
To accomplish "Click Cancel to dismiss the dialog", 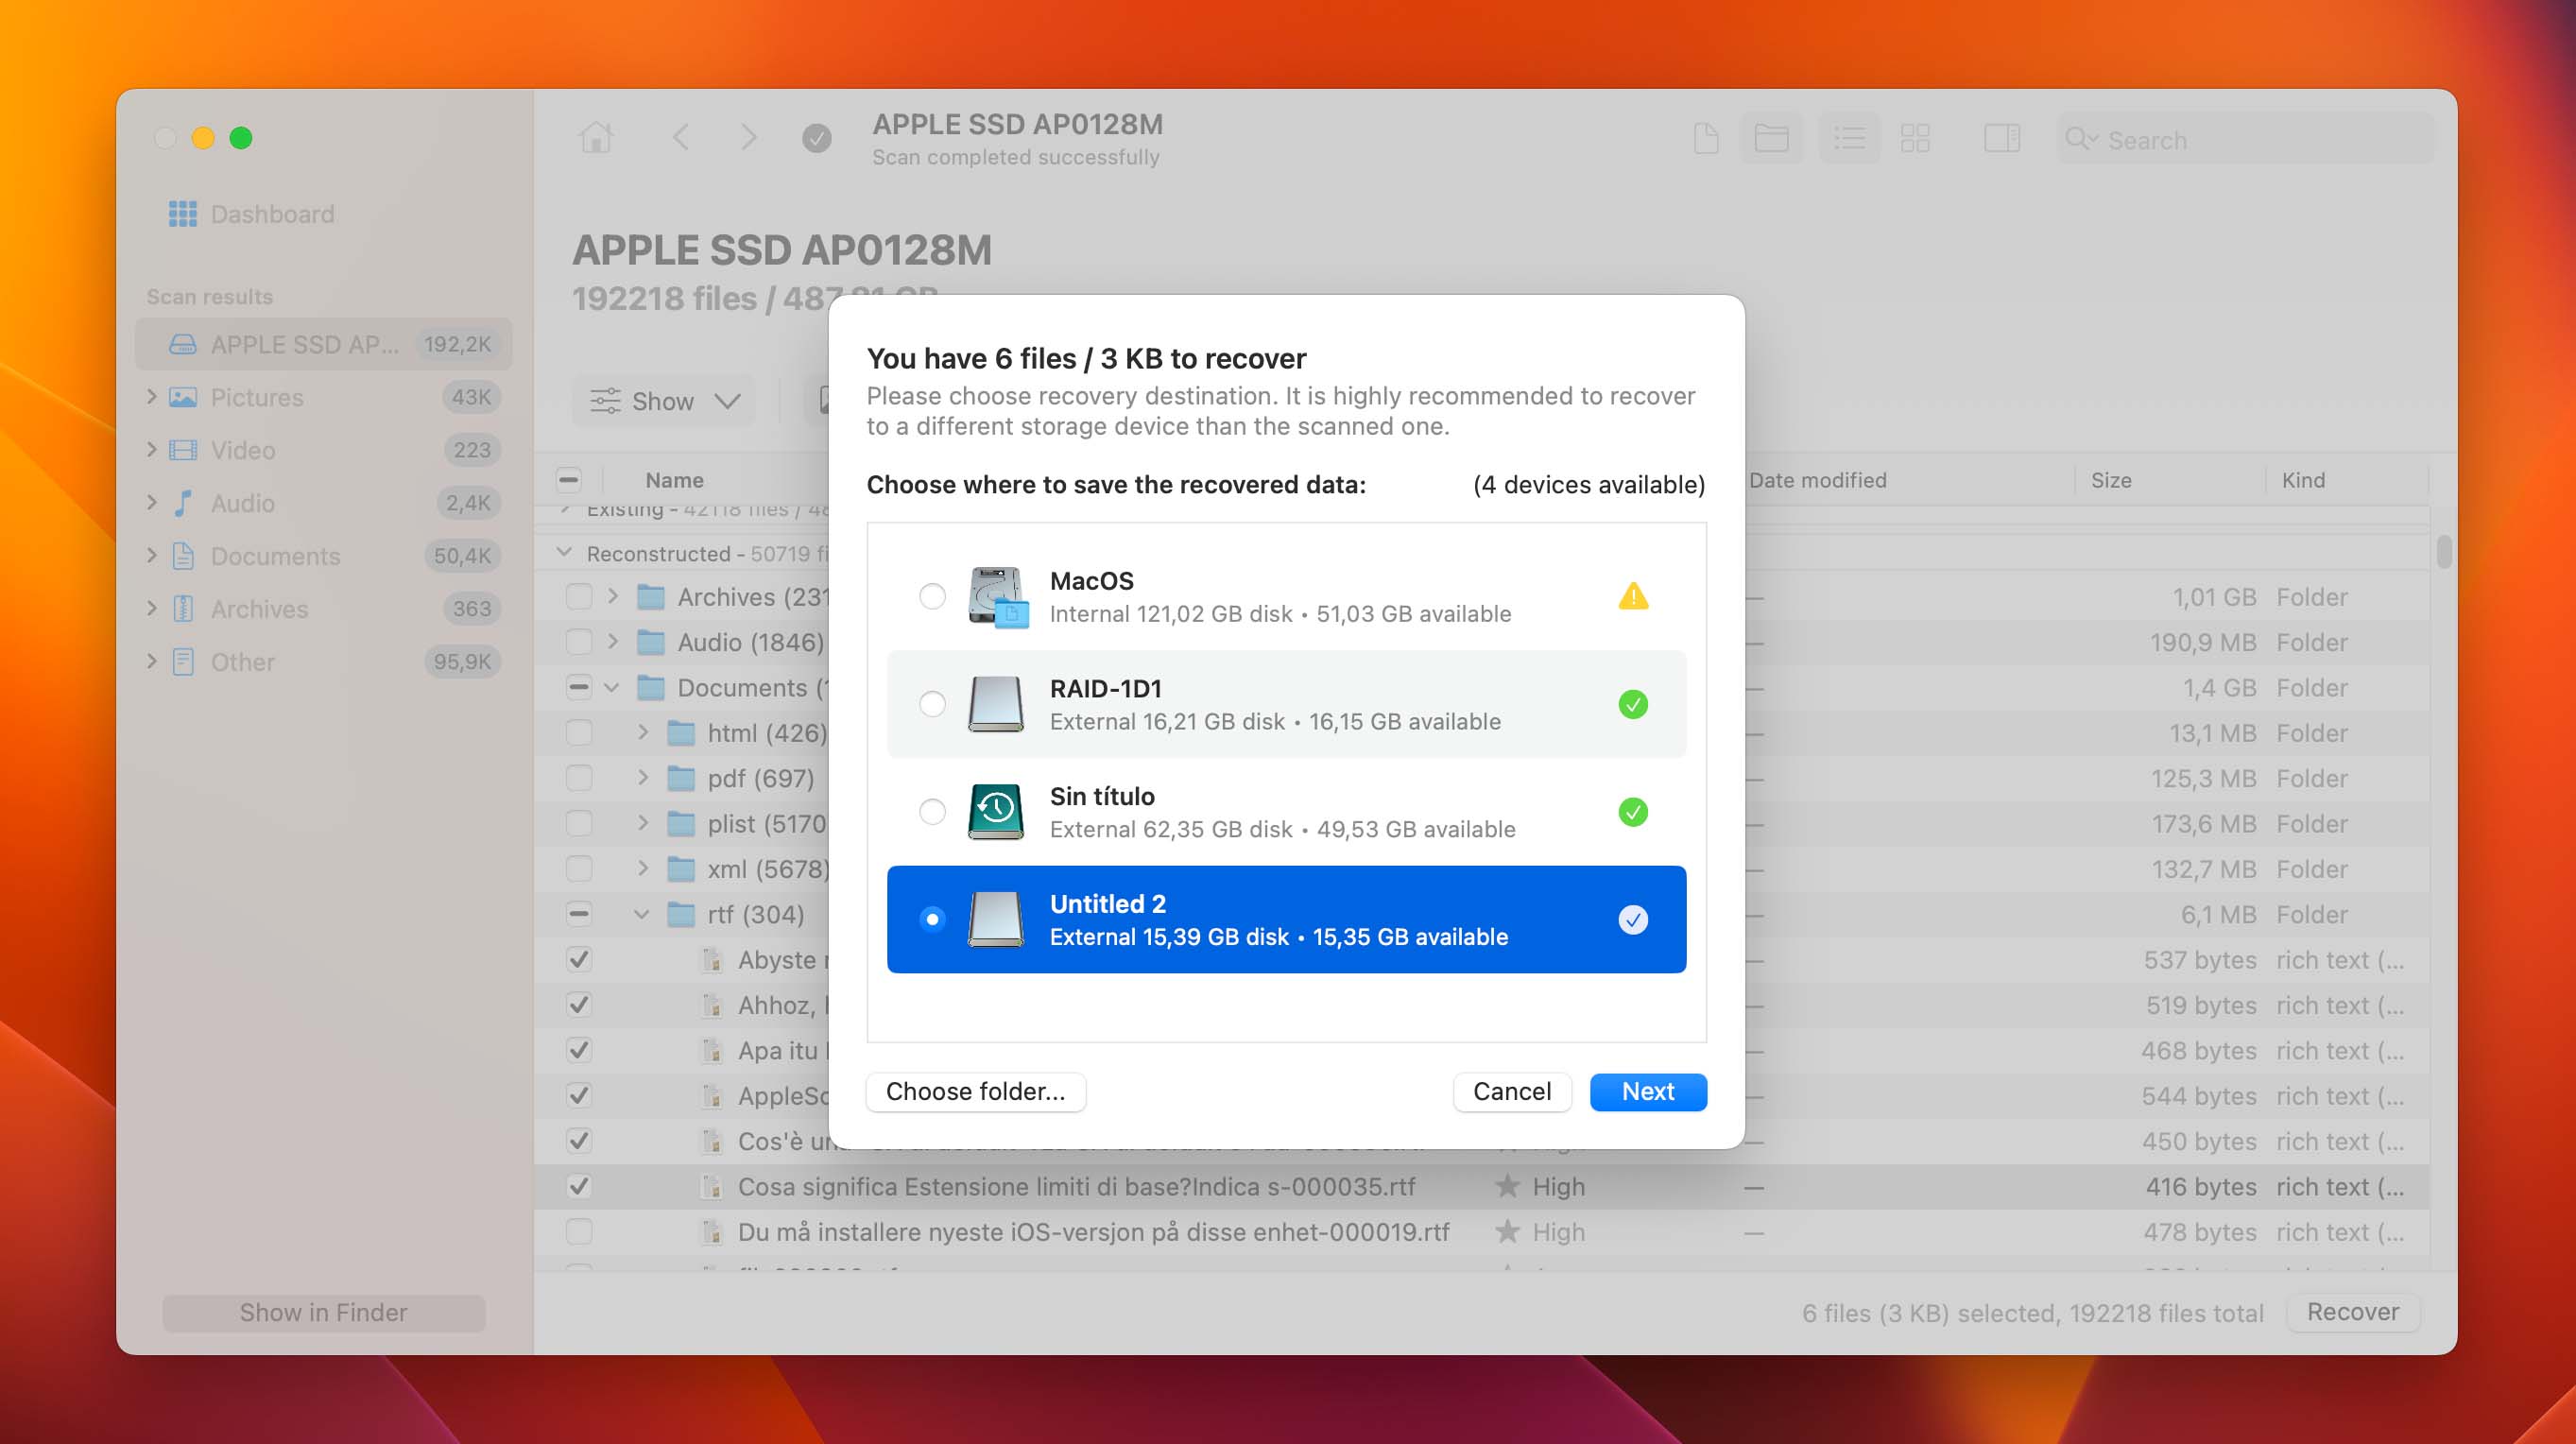I will pos(1513,1090).
